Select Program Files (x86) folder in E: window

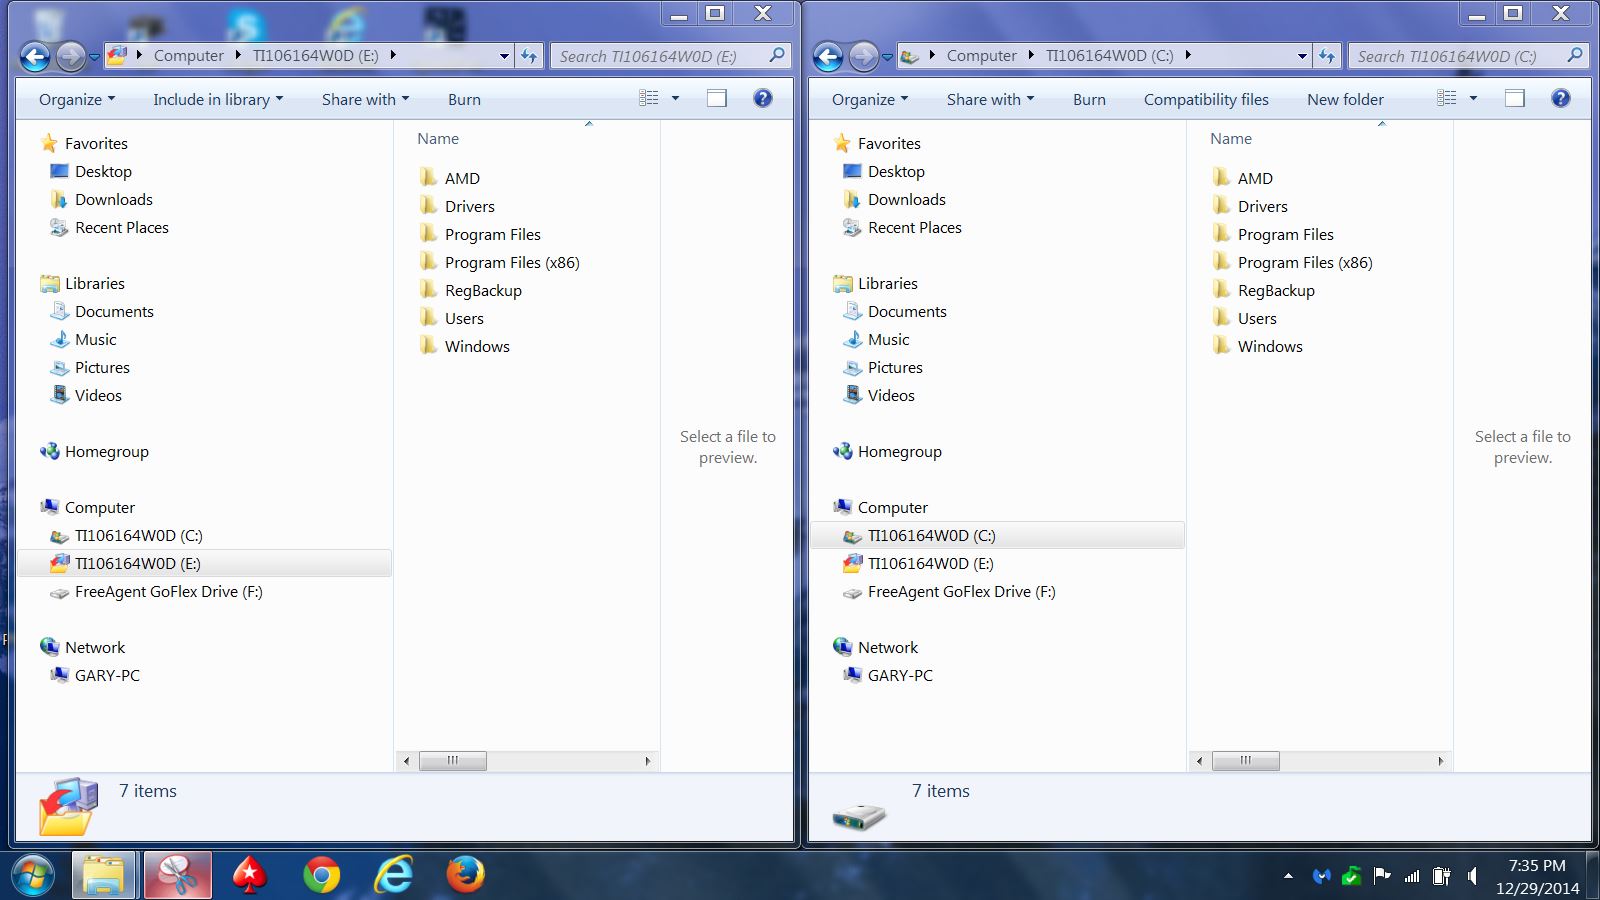[500, 262]
